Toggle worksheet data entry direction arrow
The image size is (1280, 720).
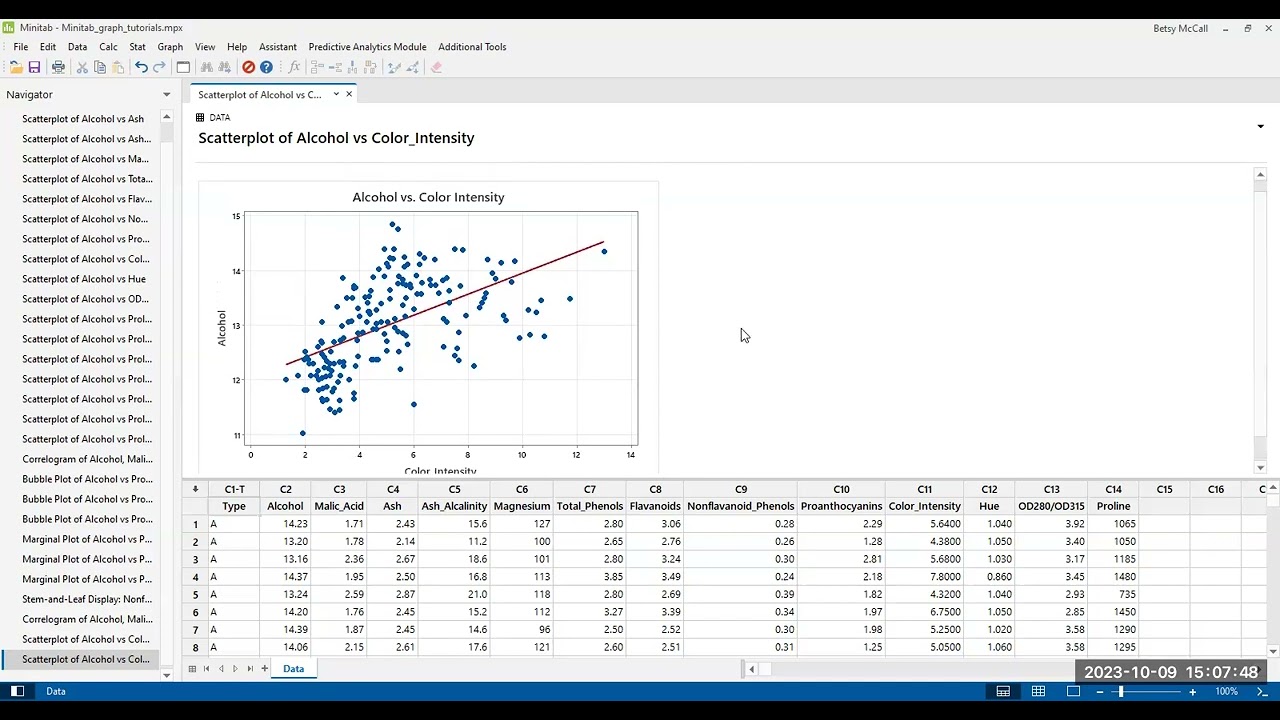click(195, 489)
